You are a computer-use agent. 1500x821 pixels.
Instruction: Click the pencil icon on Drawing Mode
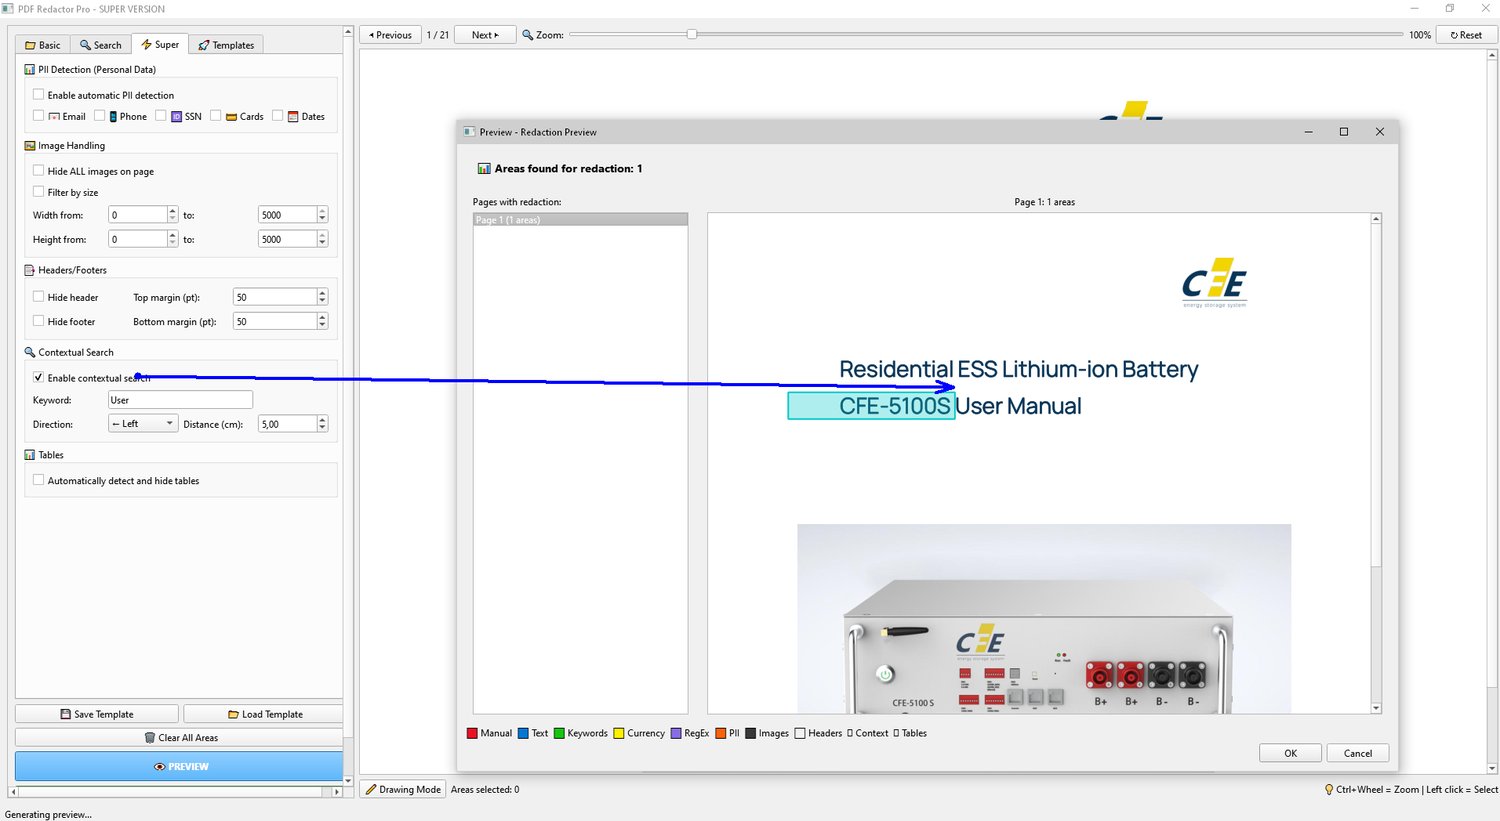(x=371, y=790)
